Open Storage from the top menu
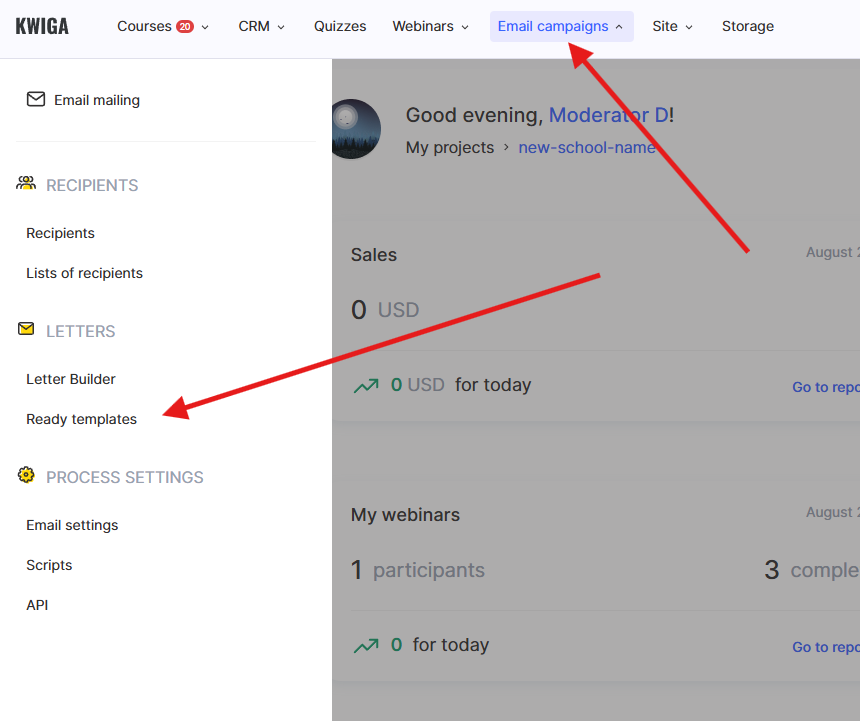 tap(748, 27)
